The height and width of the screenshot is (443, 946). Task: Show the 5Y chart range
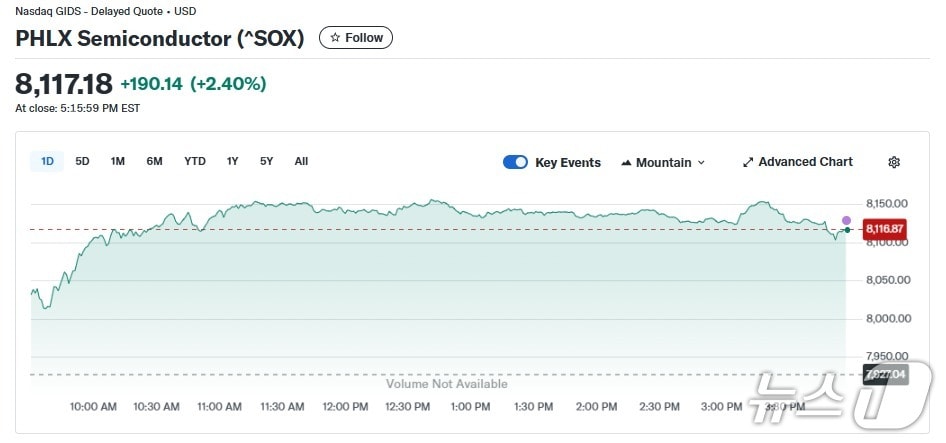pos(266,161)
